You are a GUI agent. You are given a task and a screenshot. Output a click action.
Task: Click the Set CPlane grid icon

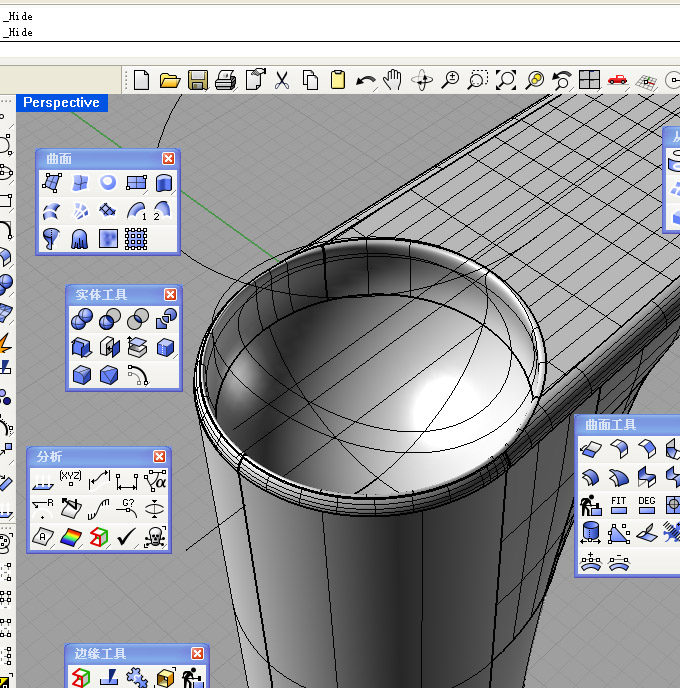[x=646, y=82]
